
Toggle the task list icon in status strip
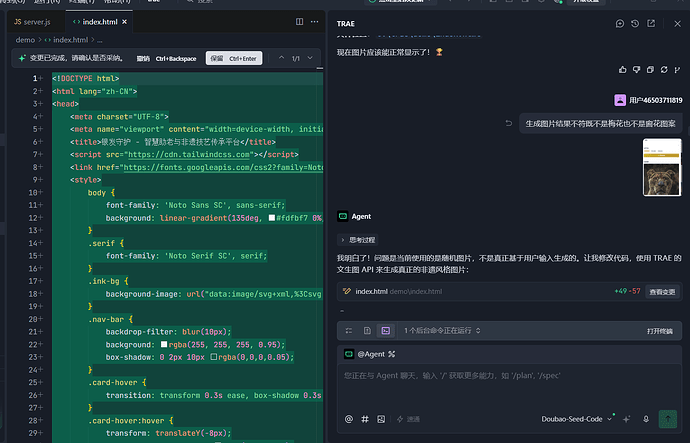[x=349, y=330]
